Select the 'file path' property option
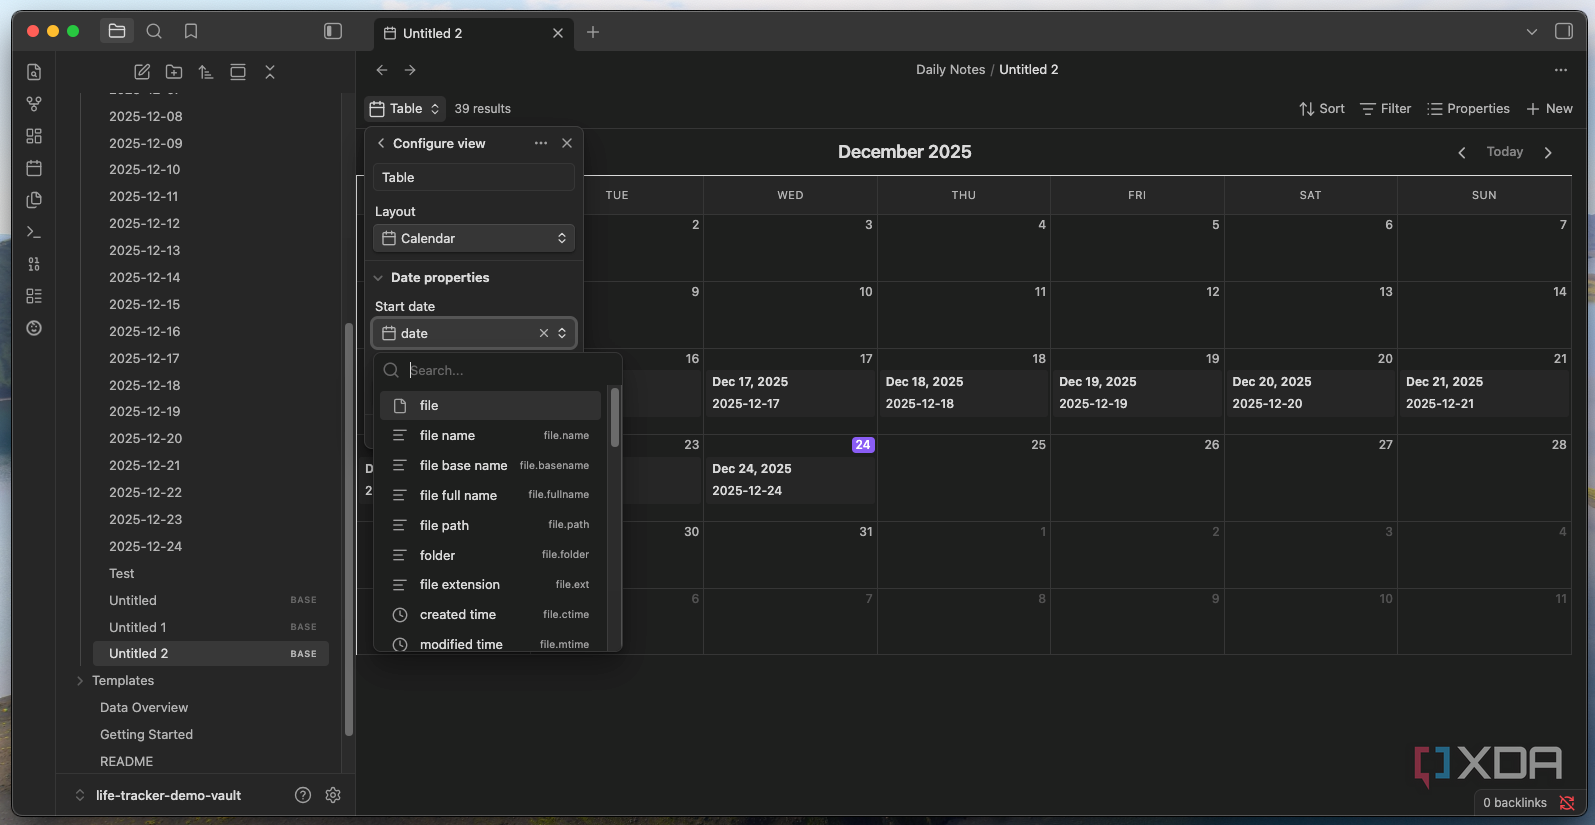 point(491,525)
